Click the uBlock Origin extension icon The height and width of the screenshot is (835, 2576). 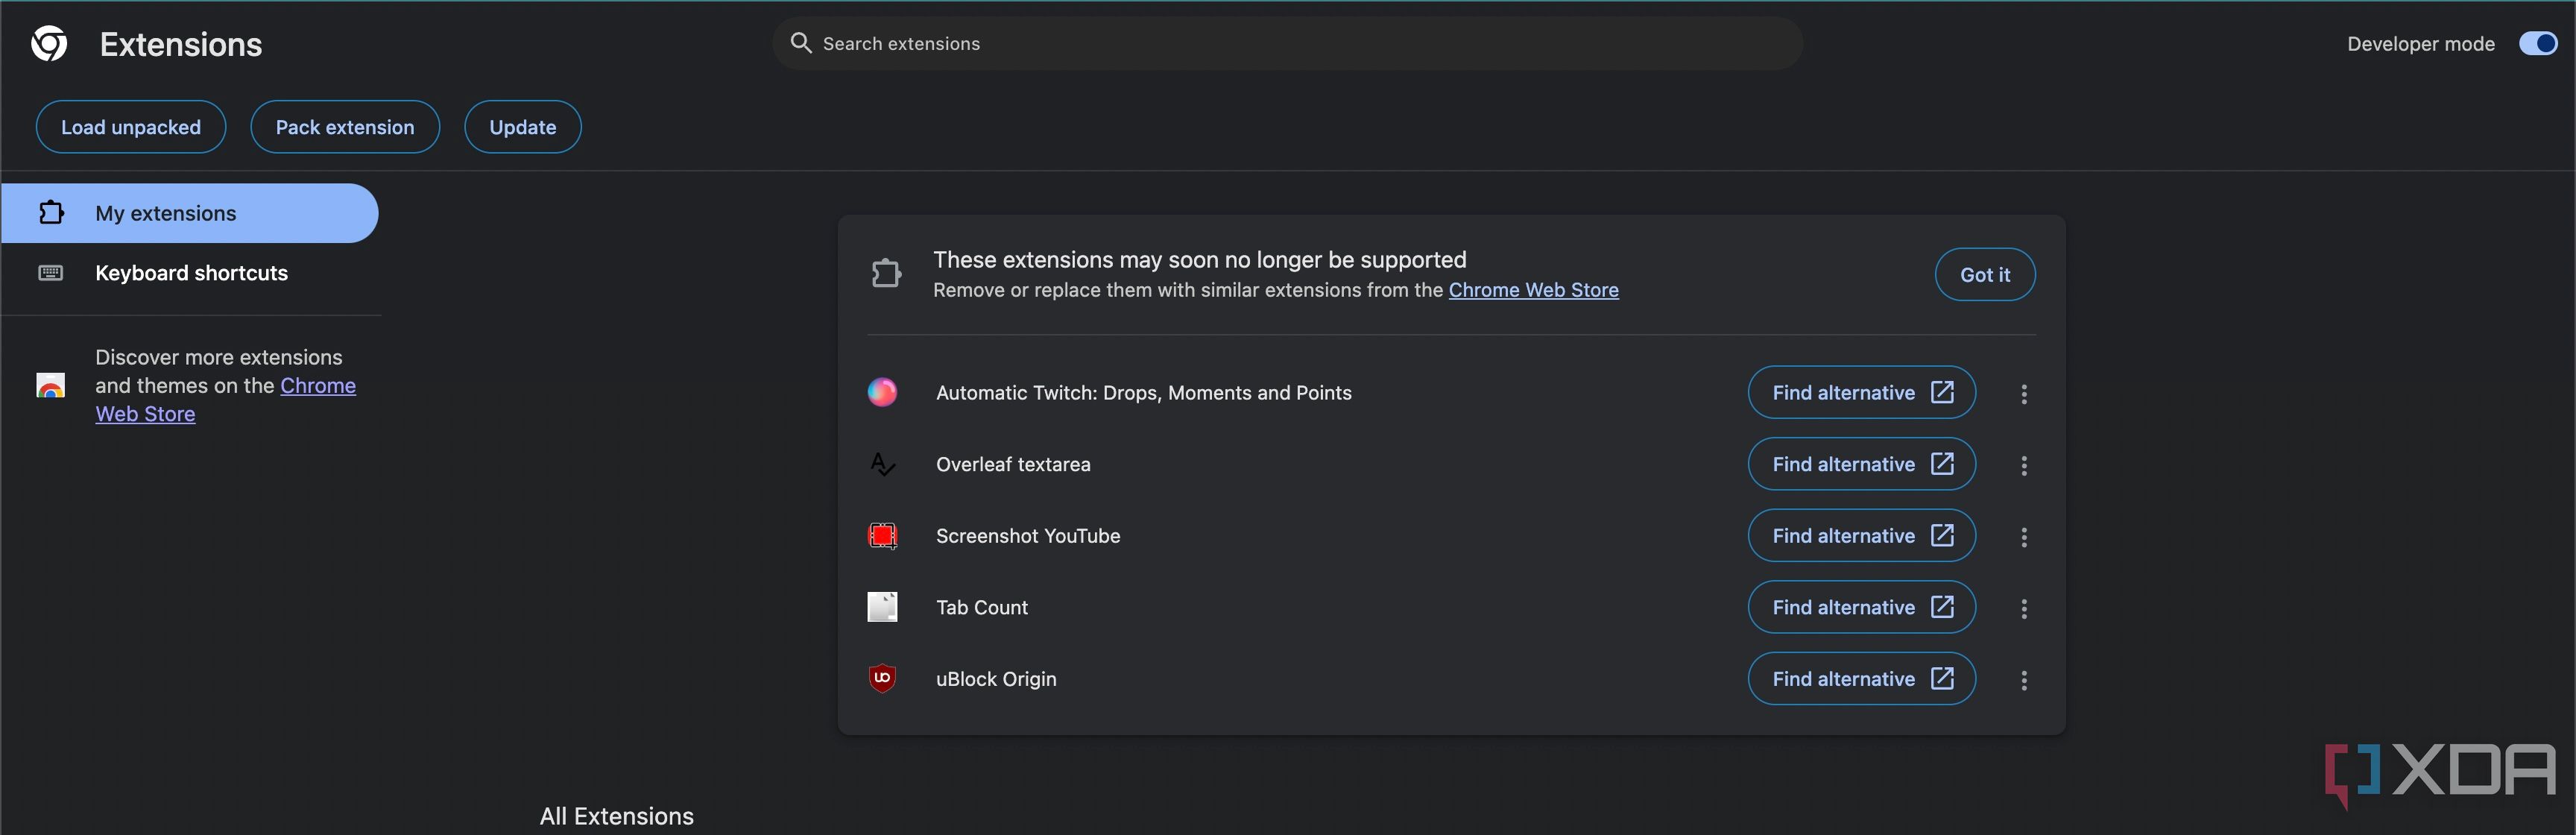(x=883, y=677)
